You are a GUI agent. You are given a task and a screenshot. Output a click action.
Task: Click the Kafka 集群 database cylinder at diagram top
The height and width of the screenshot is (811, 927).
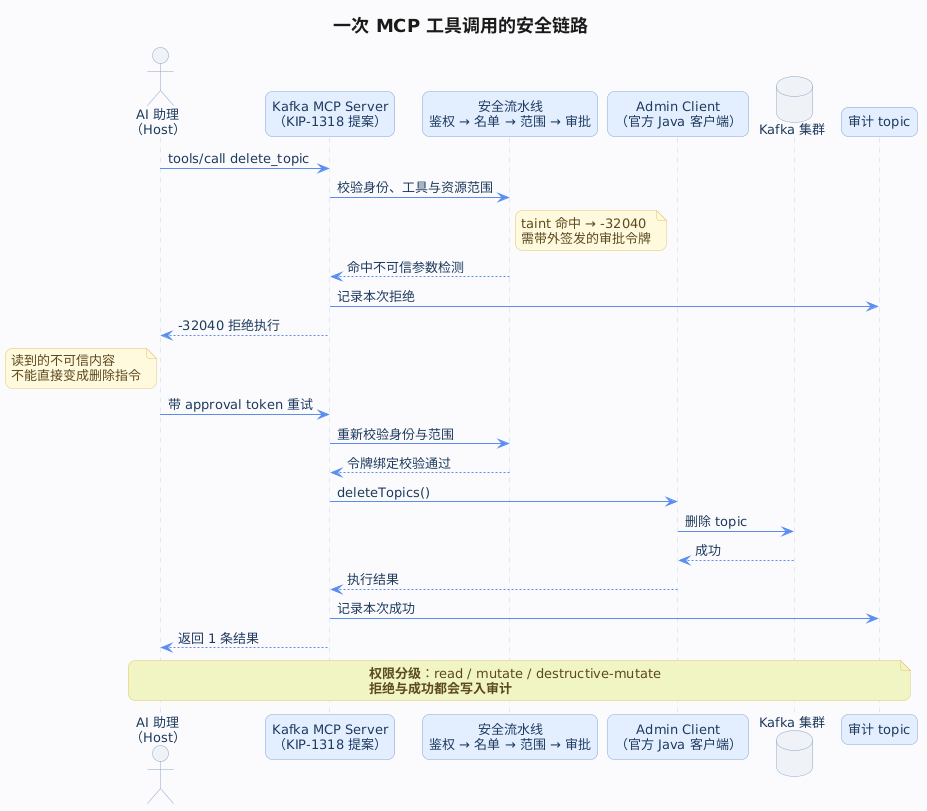click(x=793, y=99)
